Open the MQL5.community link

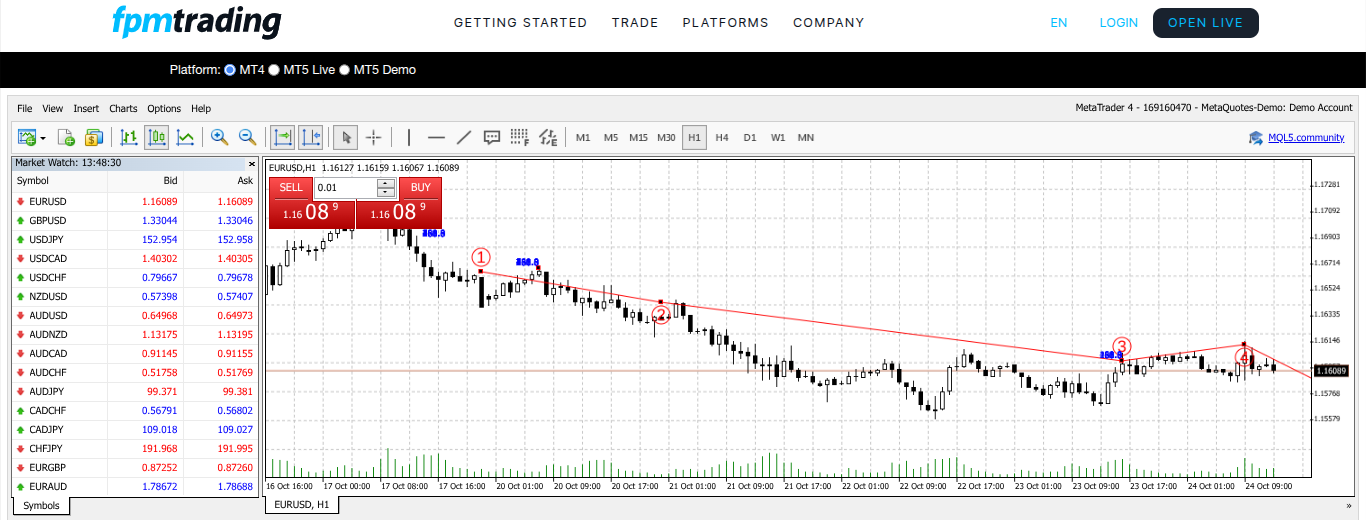(1306, 138)
